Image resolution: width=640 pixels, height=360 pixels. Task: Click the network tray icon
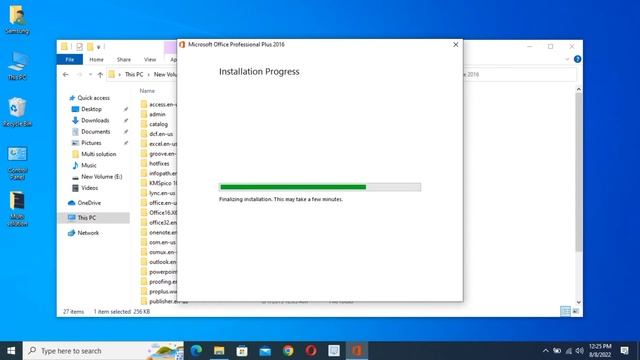[x=568, y=351]
